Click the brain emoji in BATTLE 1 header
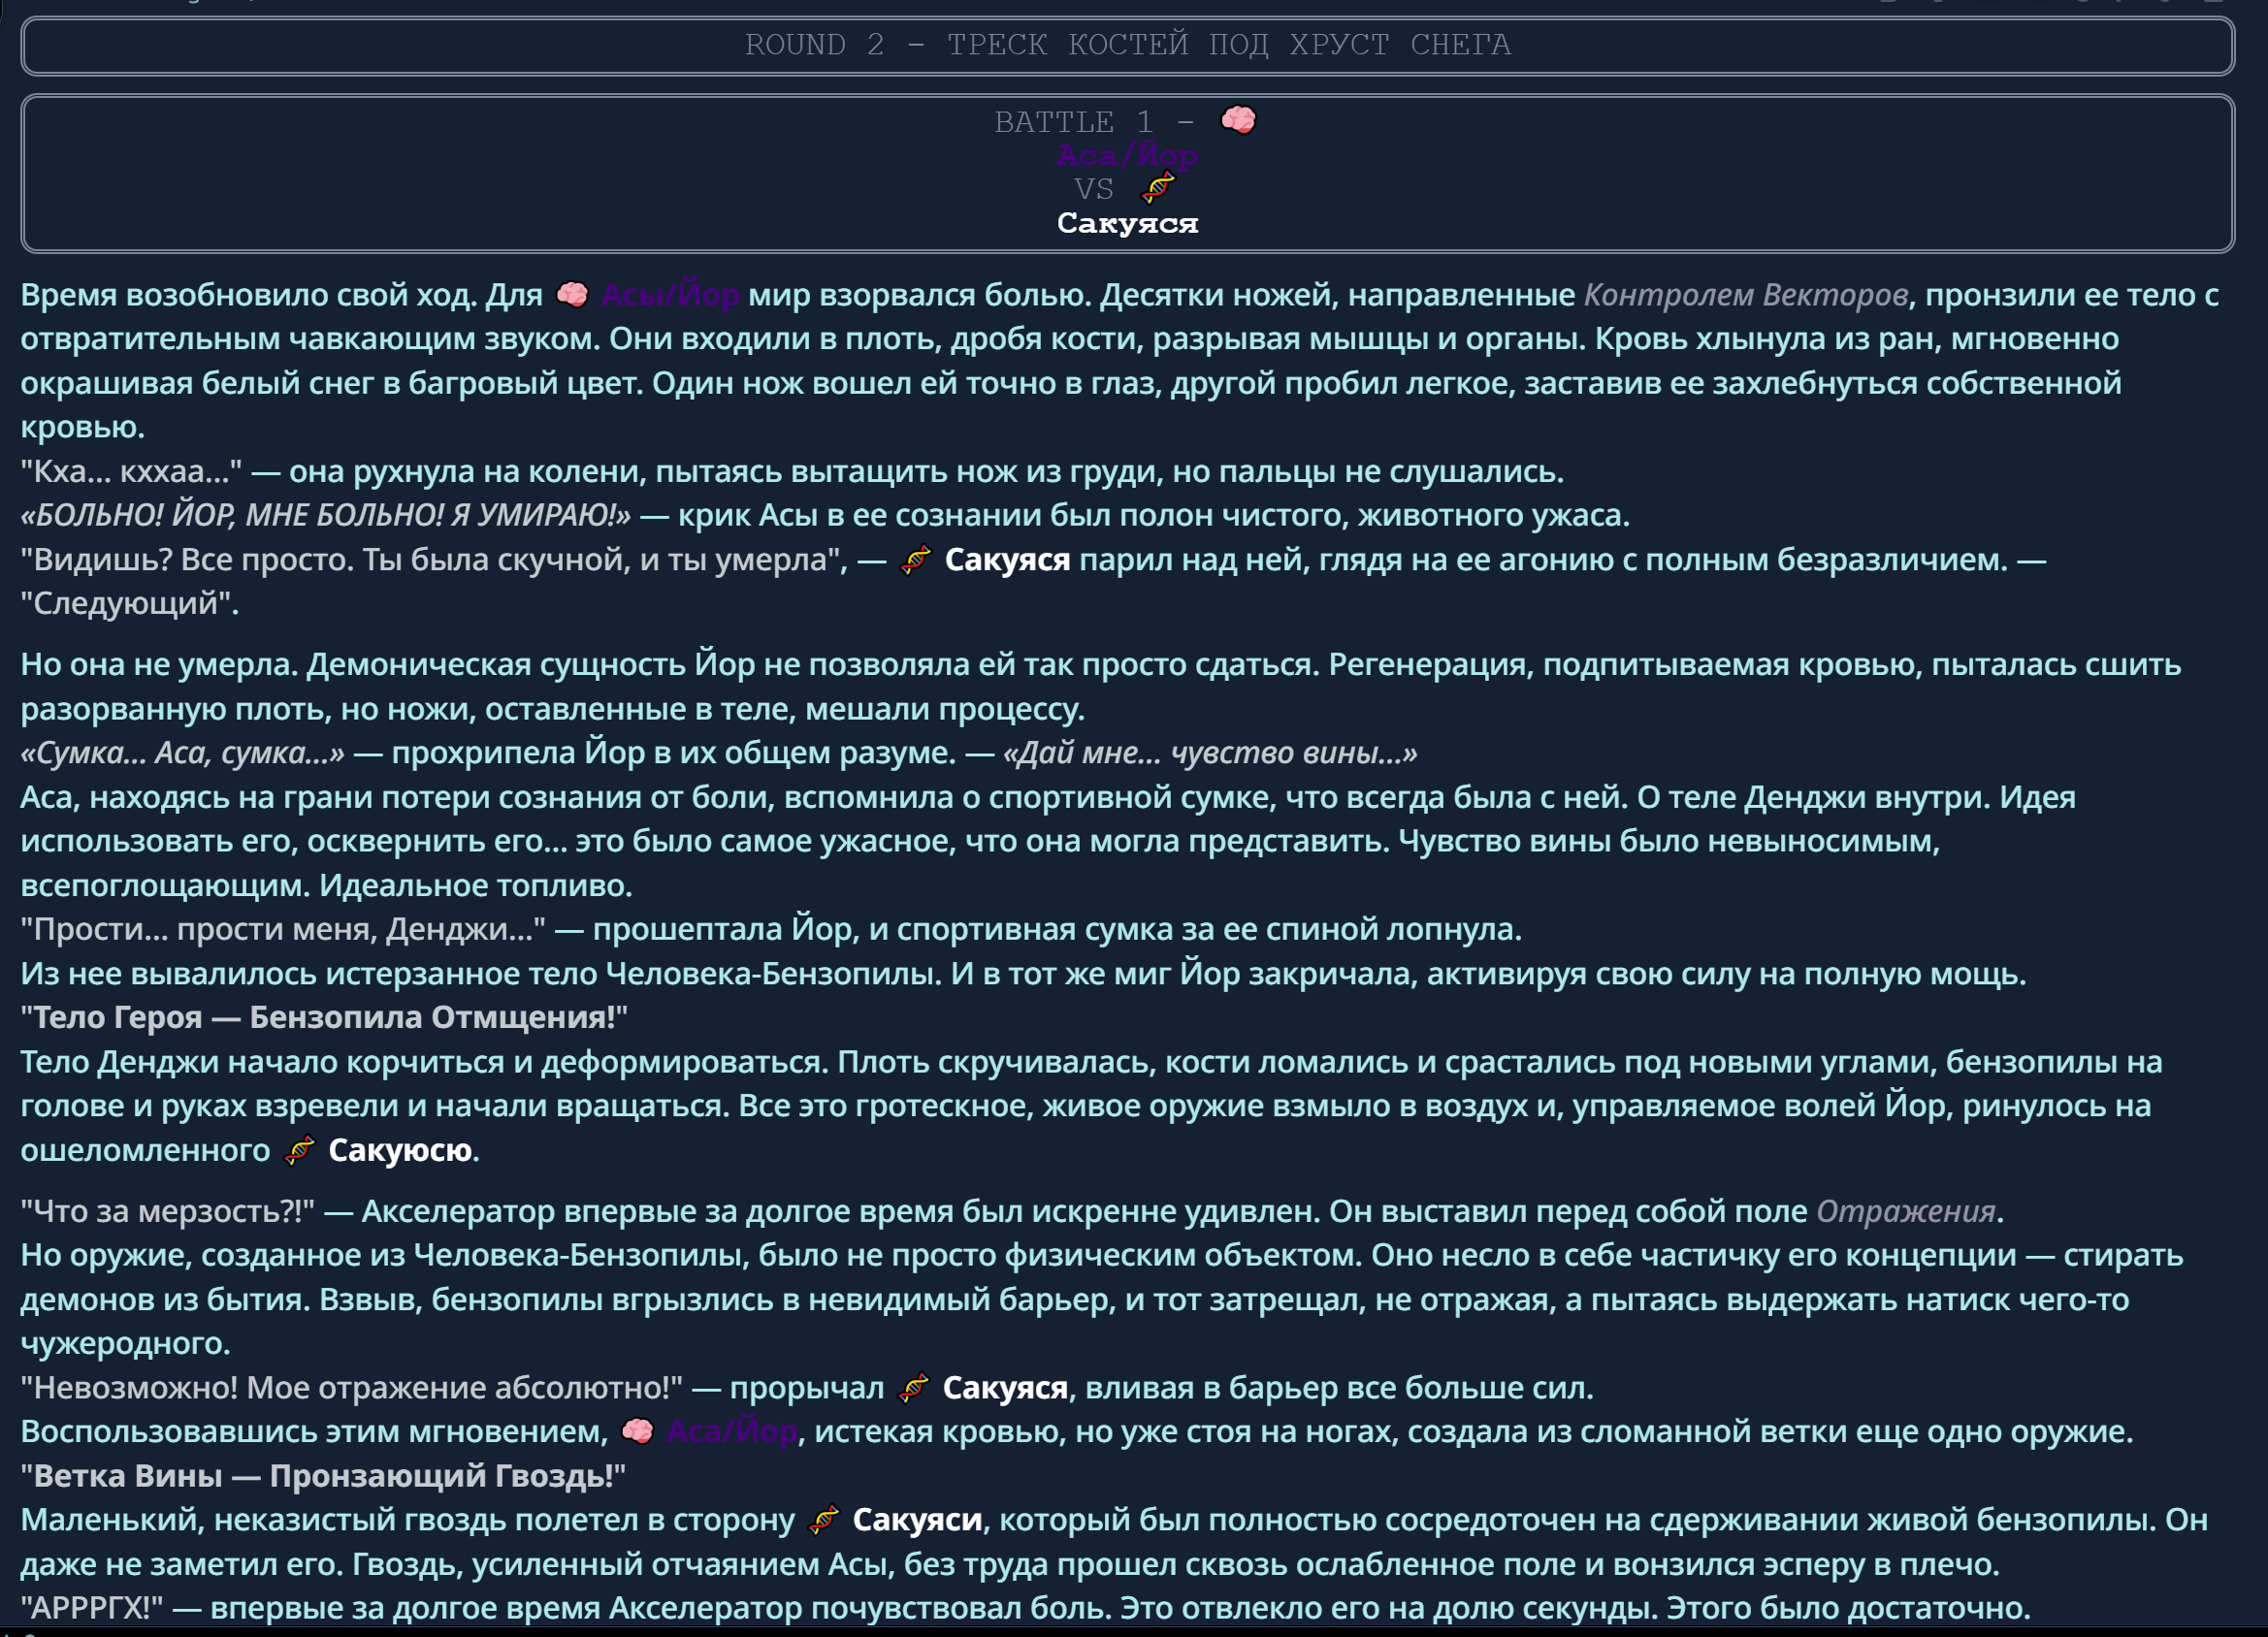Viewport: 2268px width, 1637px height. [x=1238, y=120]
